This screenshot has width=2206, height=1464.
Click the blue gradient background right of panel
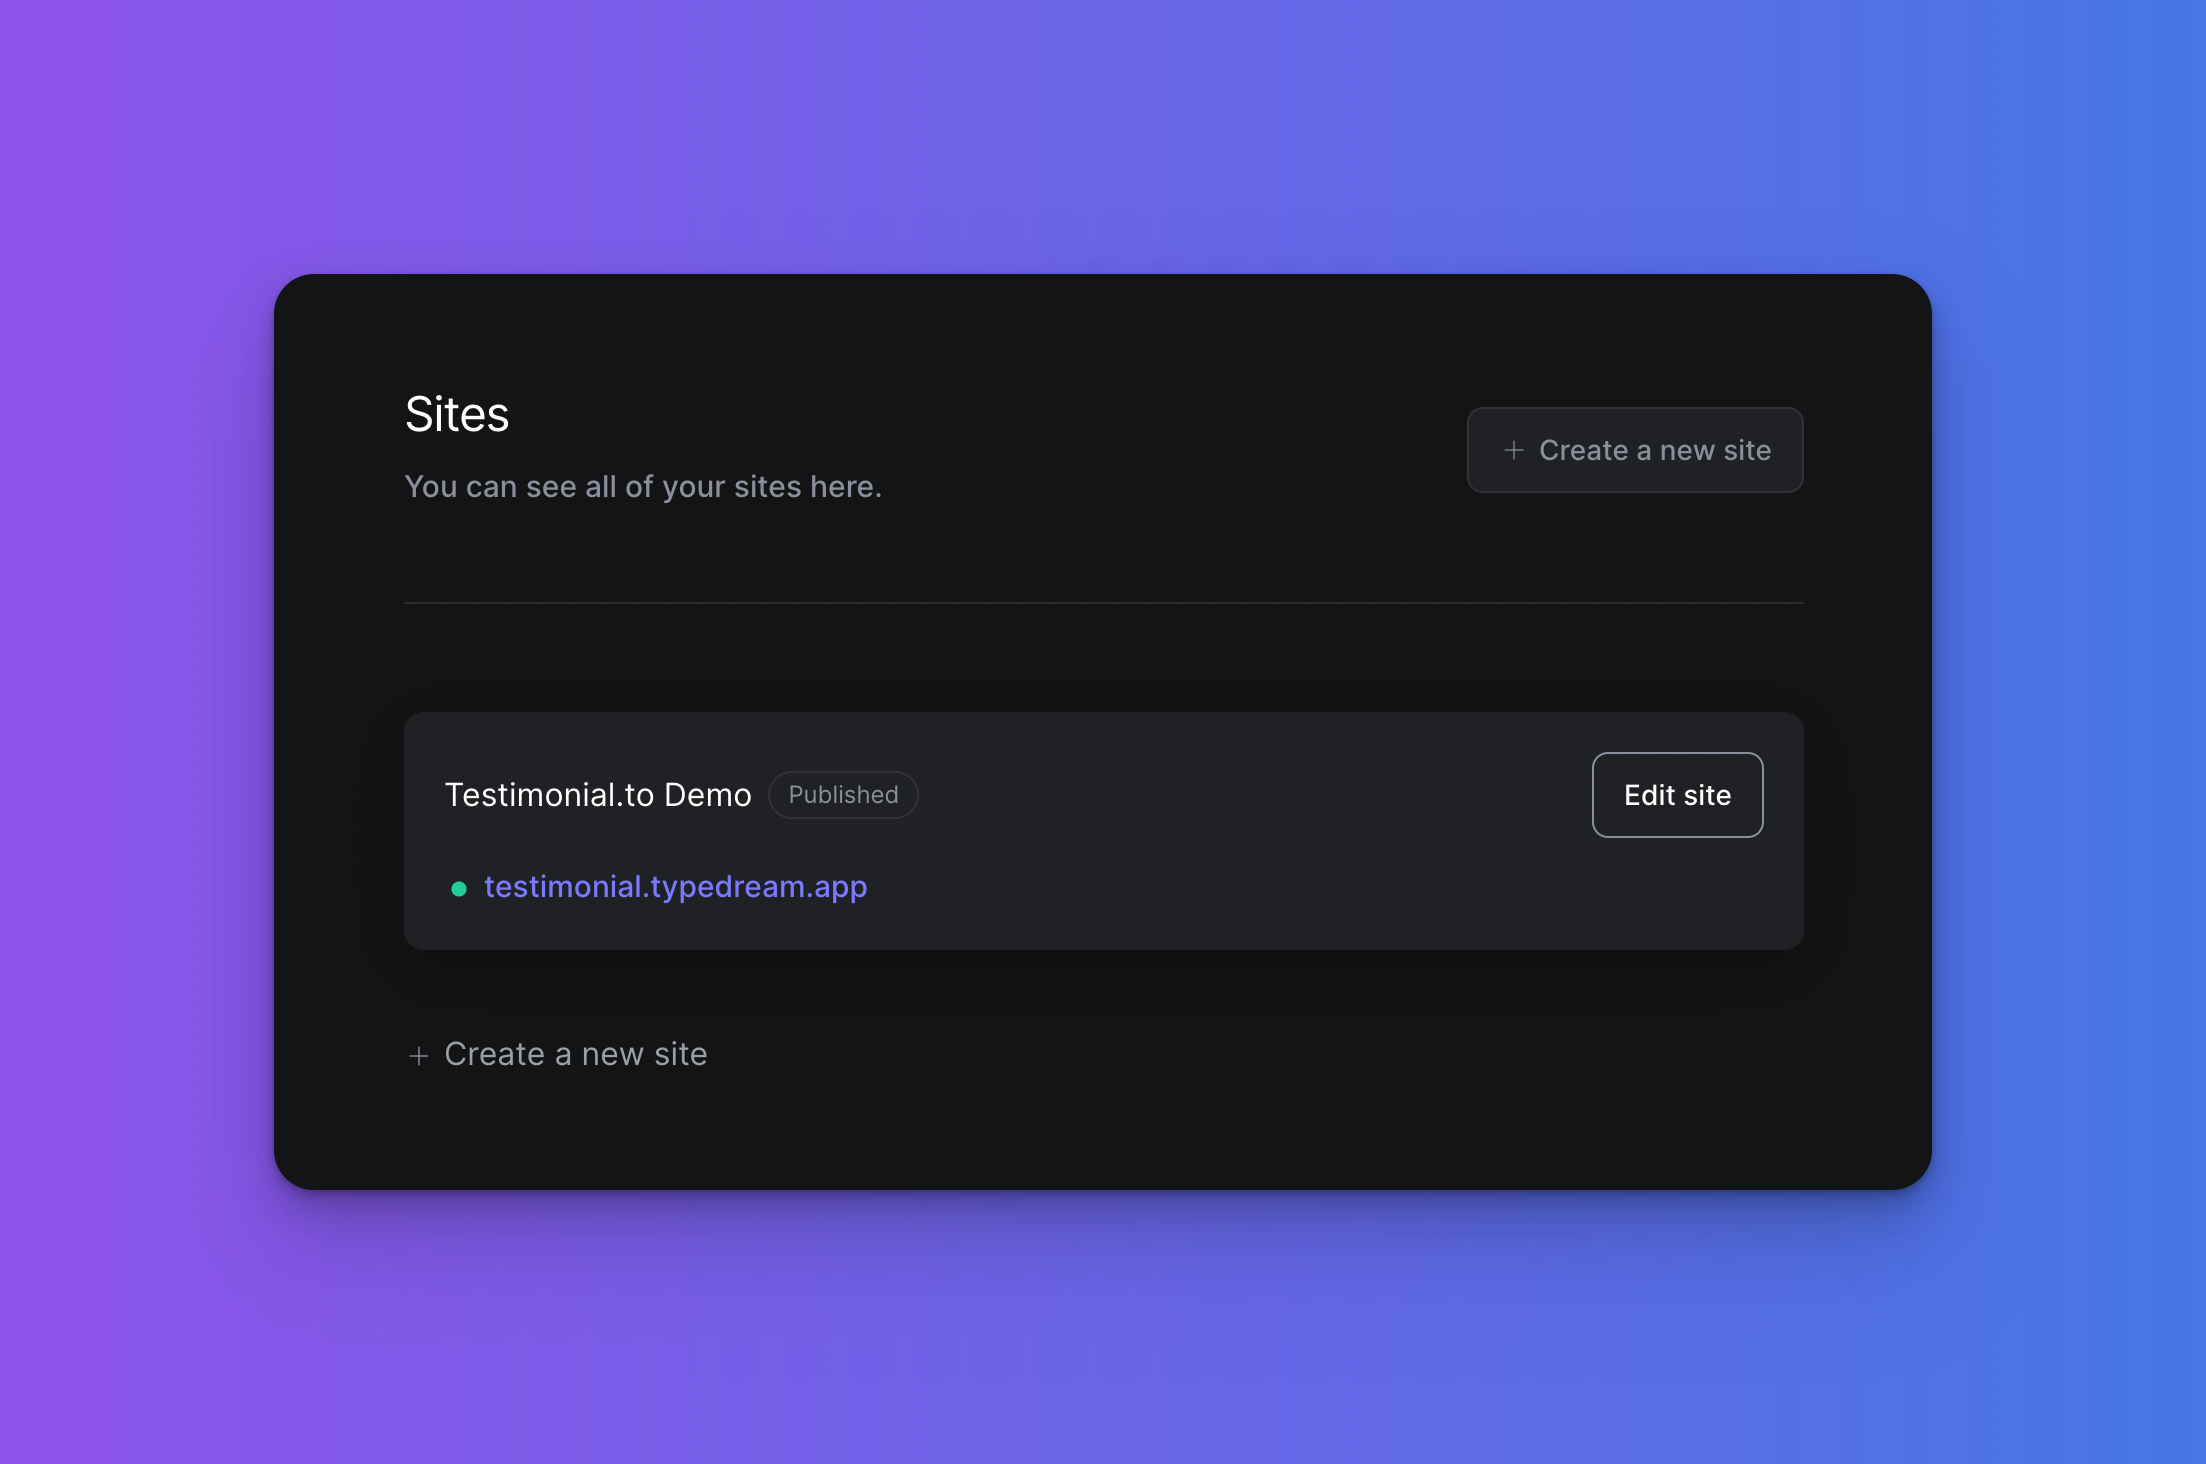point(2070,730)
